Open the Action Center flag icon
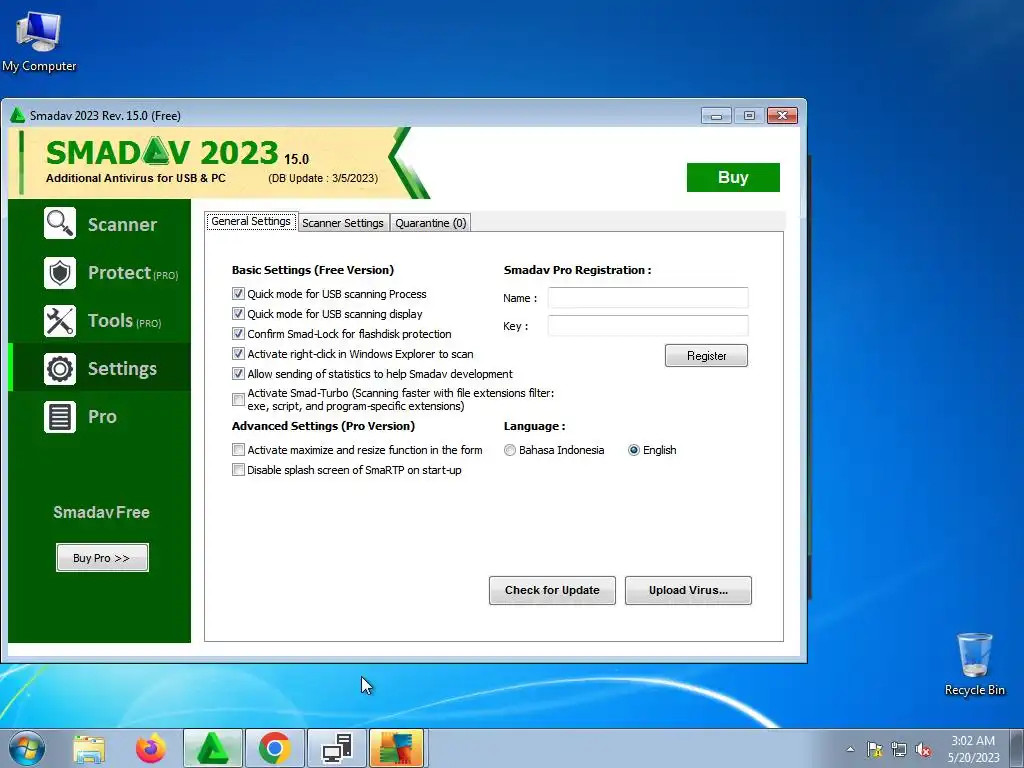Screen dimensions: 1024x768 point(874,749)
